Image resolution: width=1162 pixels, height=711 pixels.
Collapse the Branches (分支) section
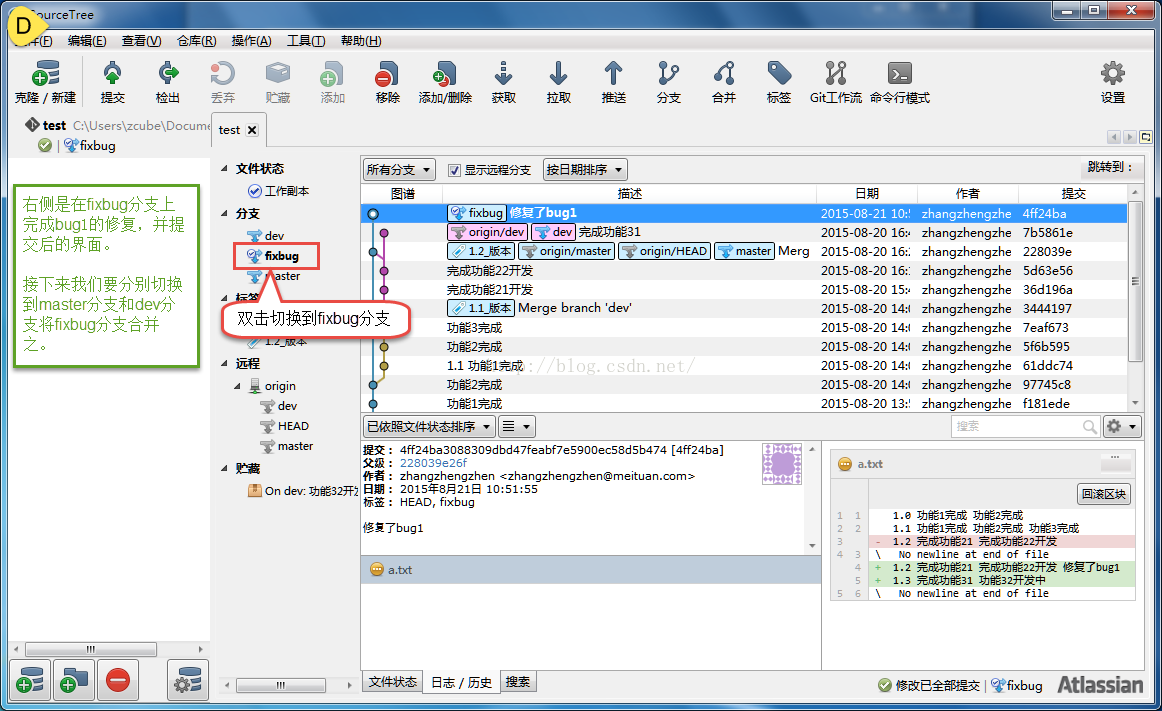[x=225, y=213]
